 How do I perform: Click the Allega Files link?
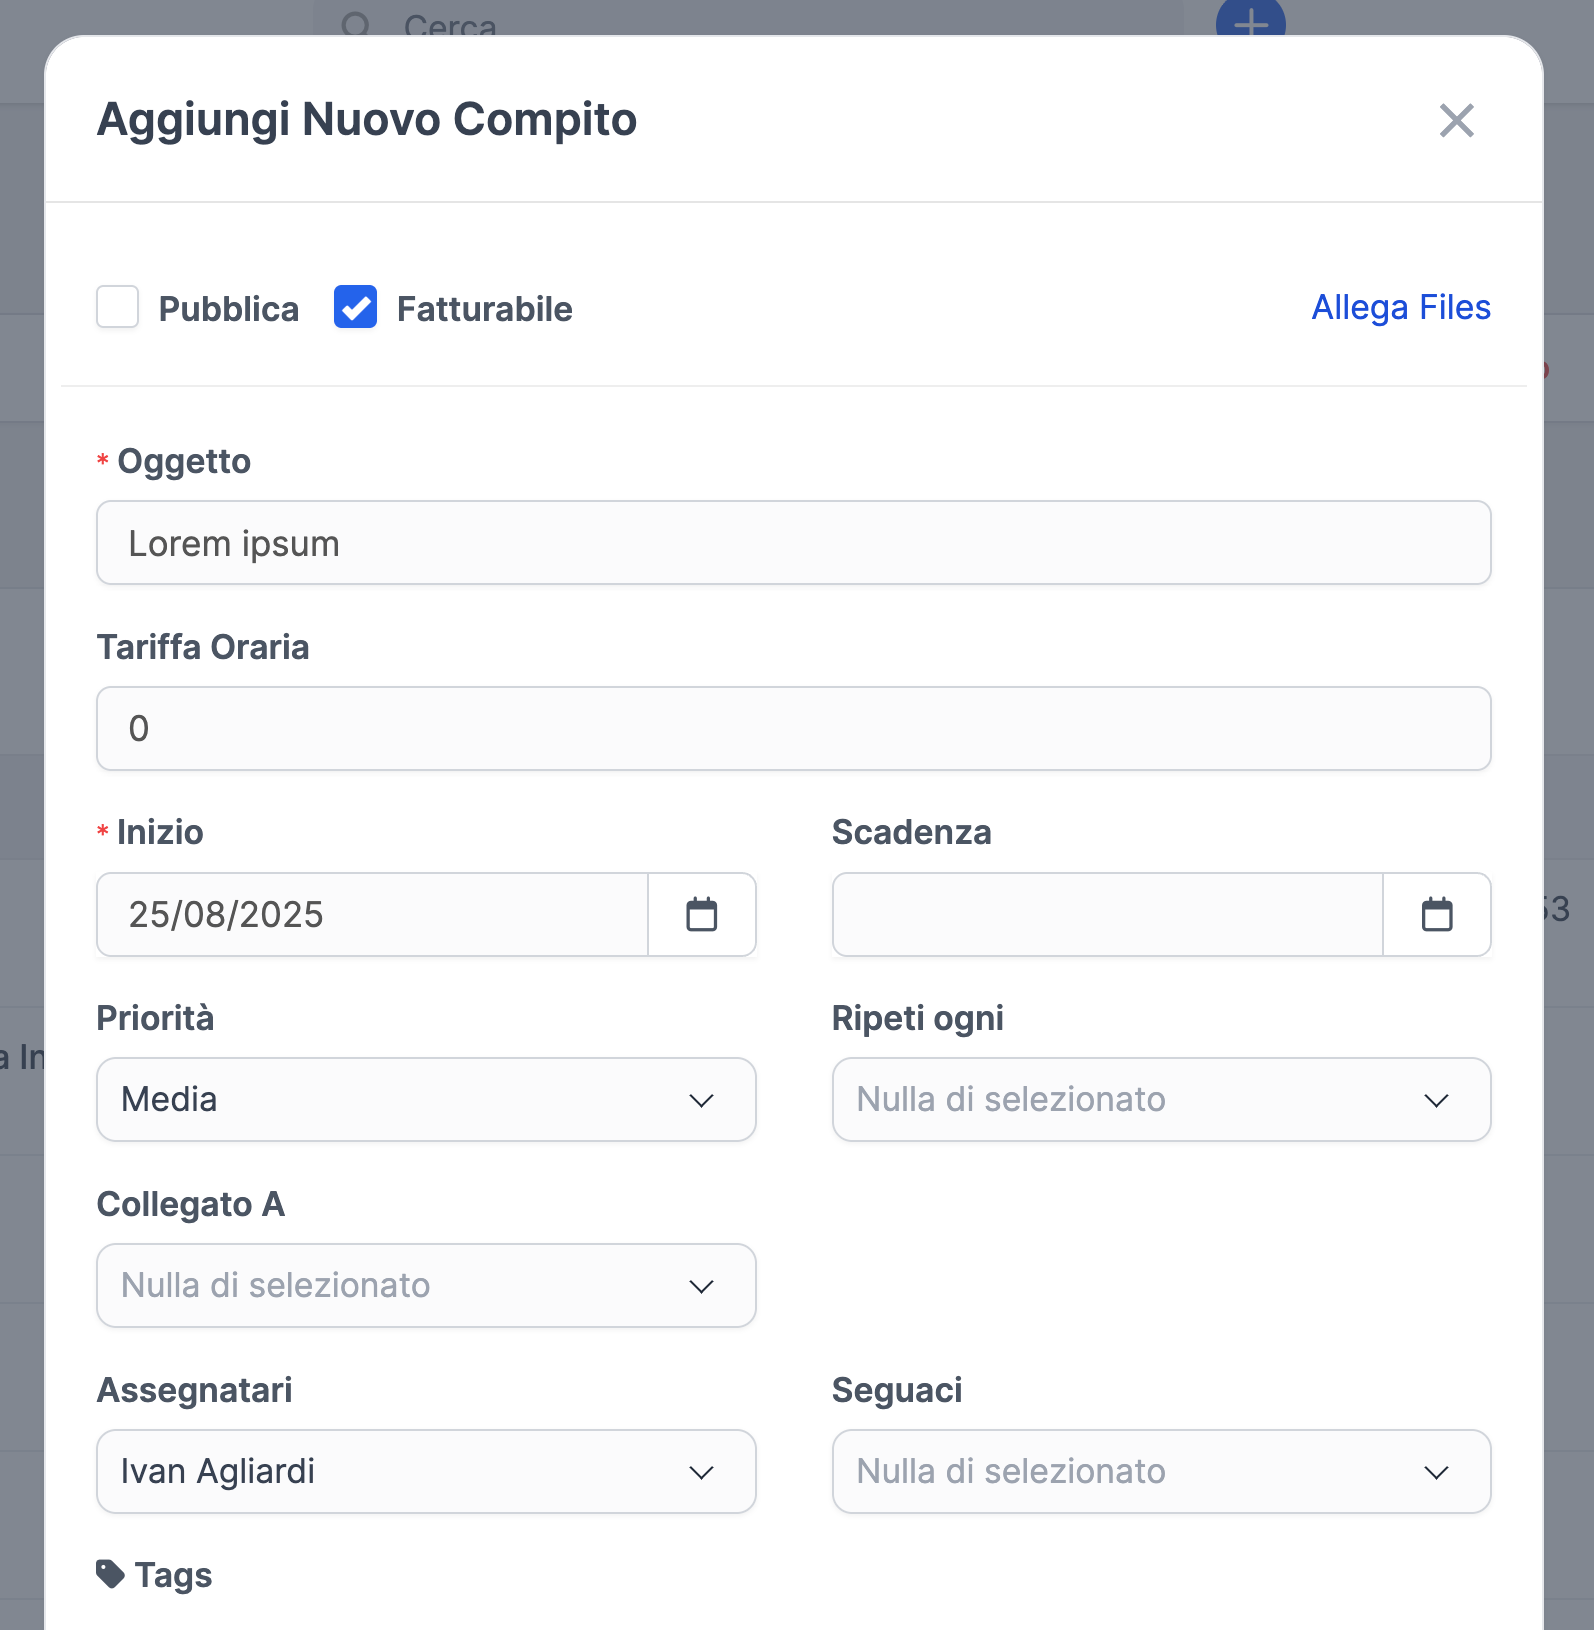(1401, 307)
